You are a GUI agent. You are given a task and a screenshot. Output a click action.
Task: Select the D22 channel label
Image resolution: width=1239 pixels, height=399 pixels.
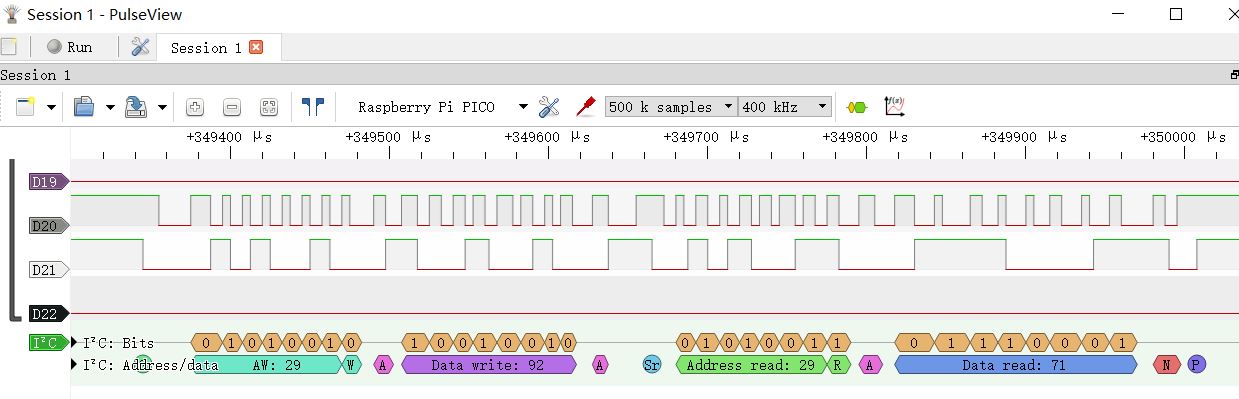pyautogui.click(x=48, y=314)
